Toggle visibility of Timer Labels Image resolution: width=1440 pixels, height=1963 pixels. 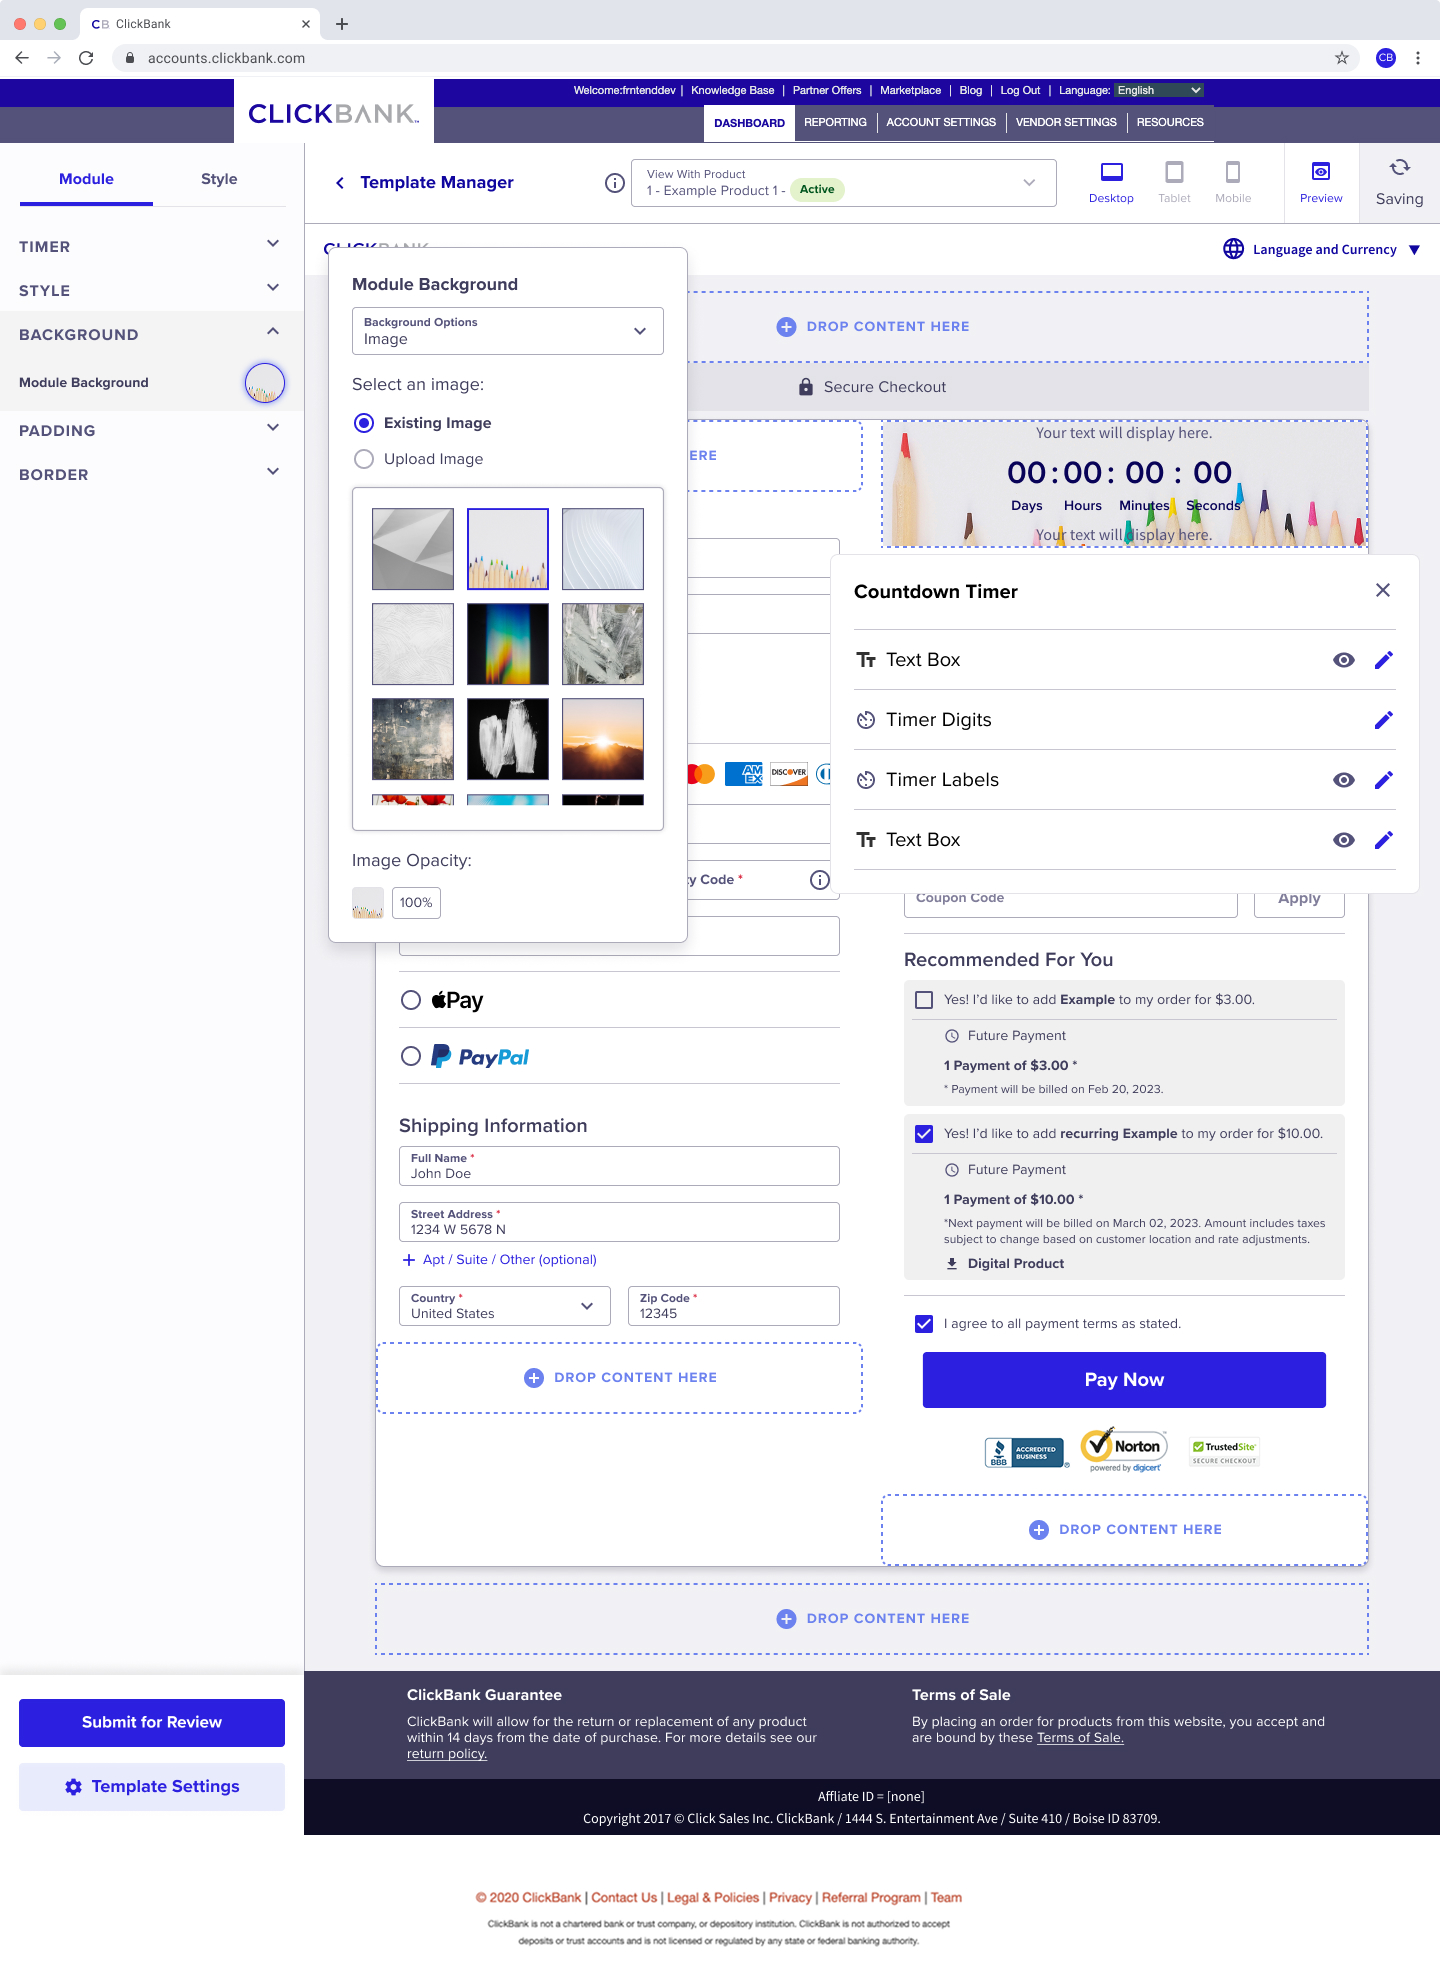tap(1344, 780)
